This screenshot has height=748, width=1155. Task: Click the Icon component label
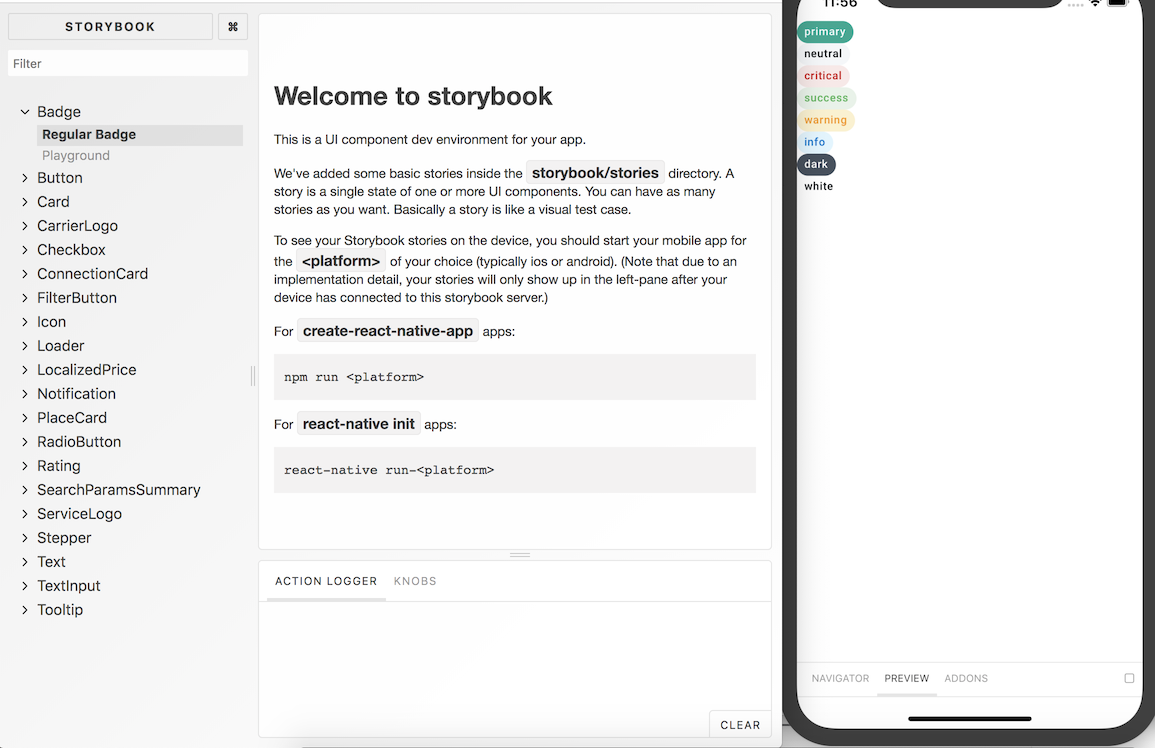point(52,322)
